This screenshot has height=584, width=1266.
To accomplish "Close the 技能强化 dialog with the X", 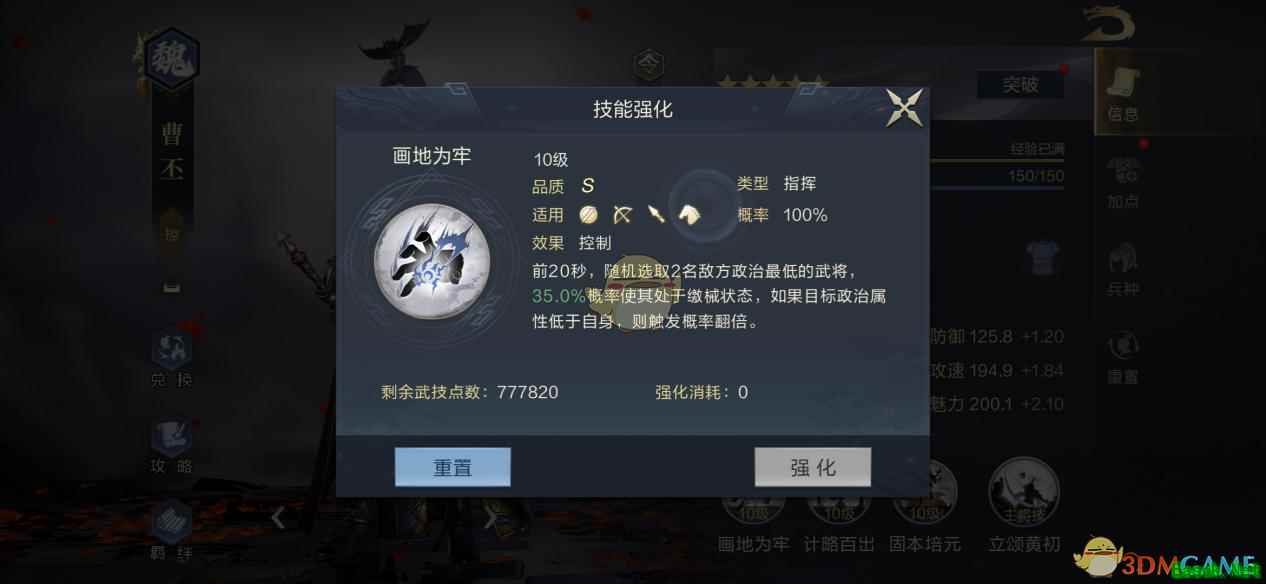I will 904,108.
